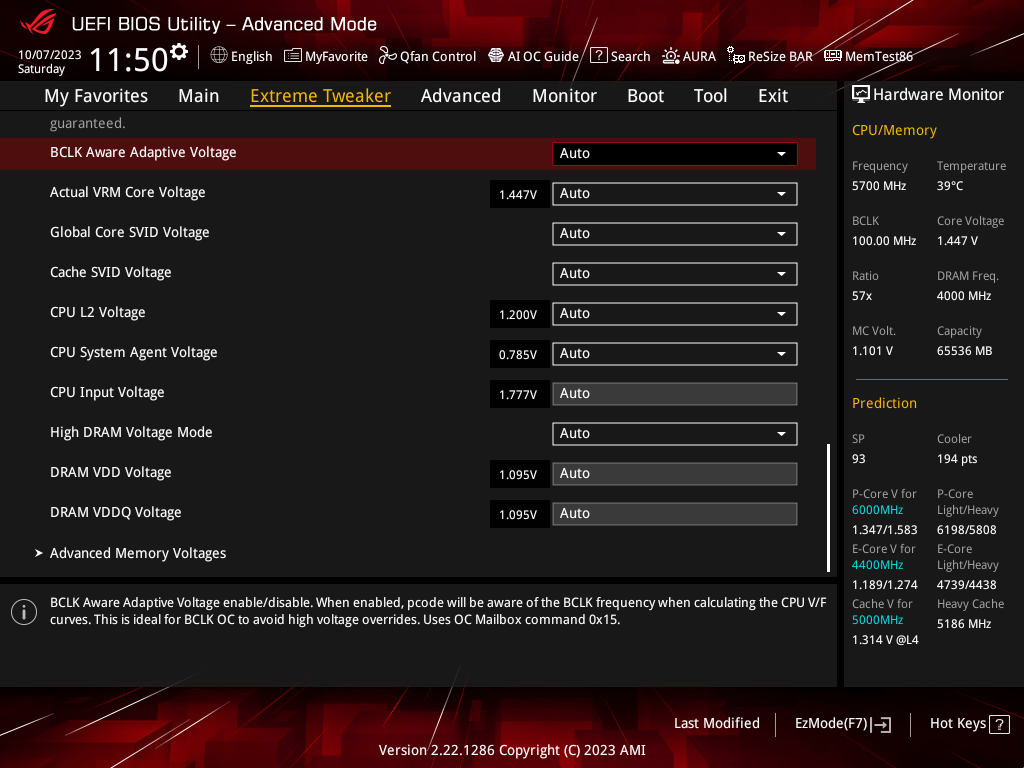Click the 5000MHz Cache prediction value
Viewport: 1024px width, 768px height.
pos(877,620)
